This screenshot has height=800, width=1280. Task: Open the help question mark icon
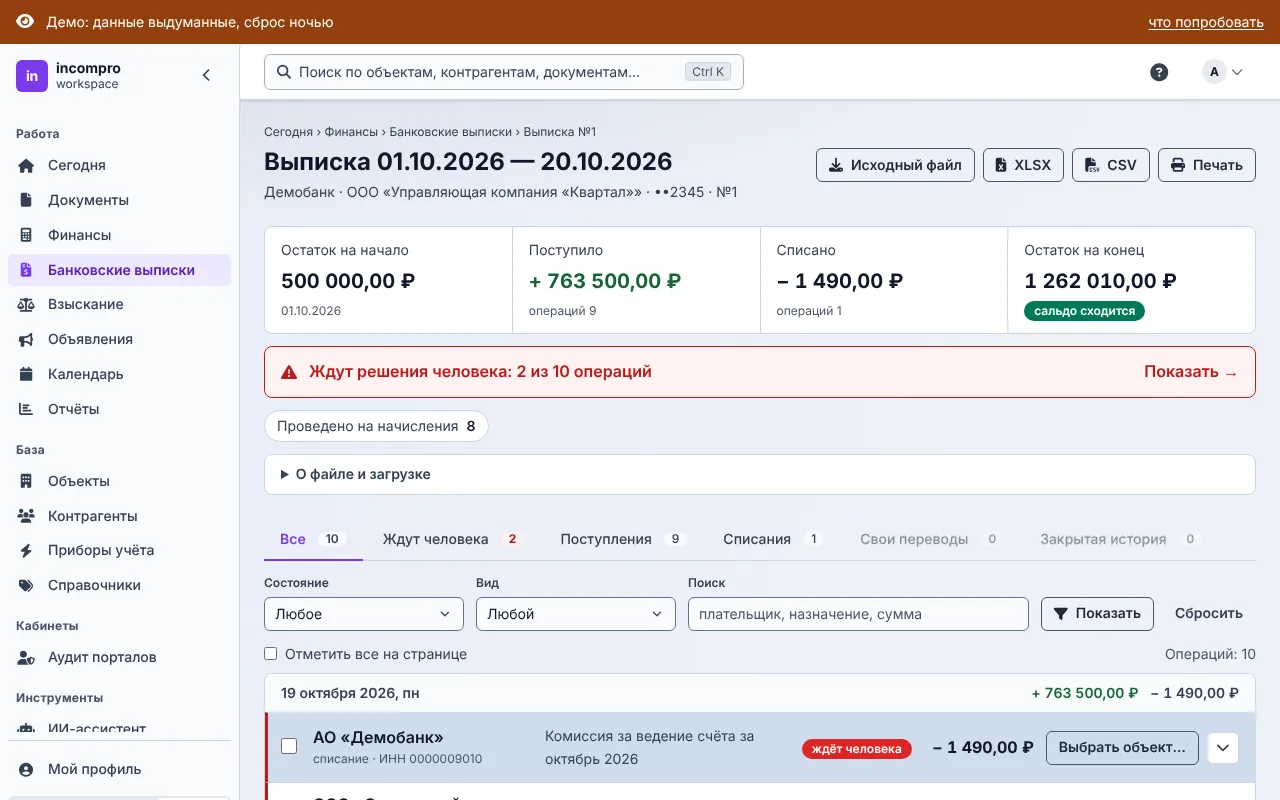point(1159,72)
